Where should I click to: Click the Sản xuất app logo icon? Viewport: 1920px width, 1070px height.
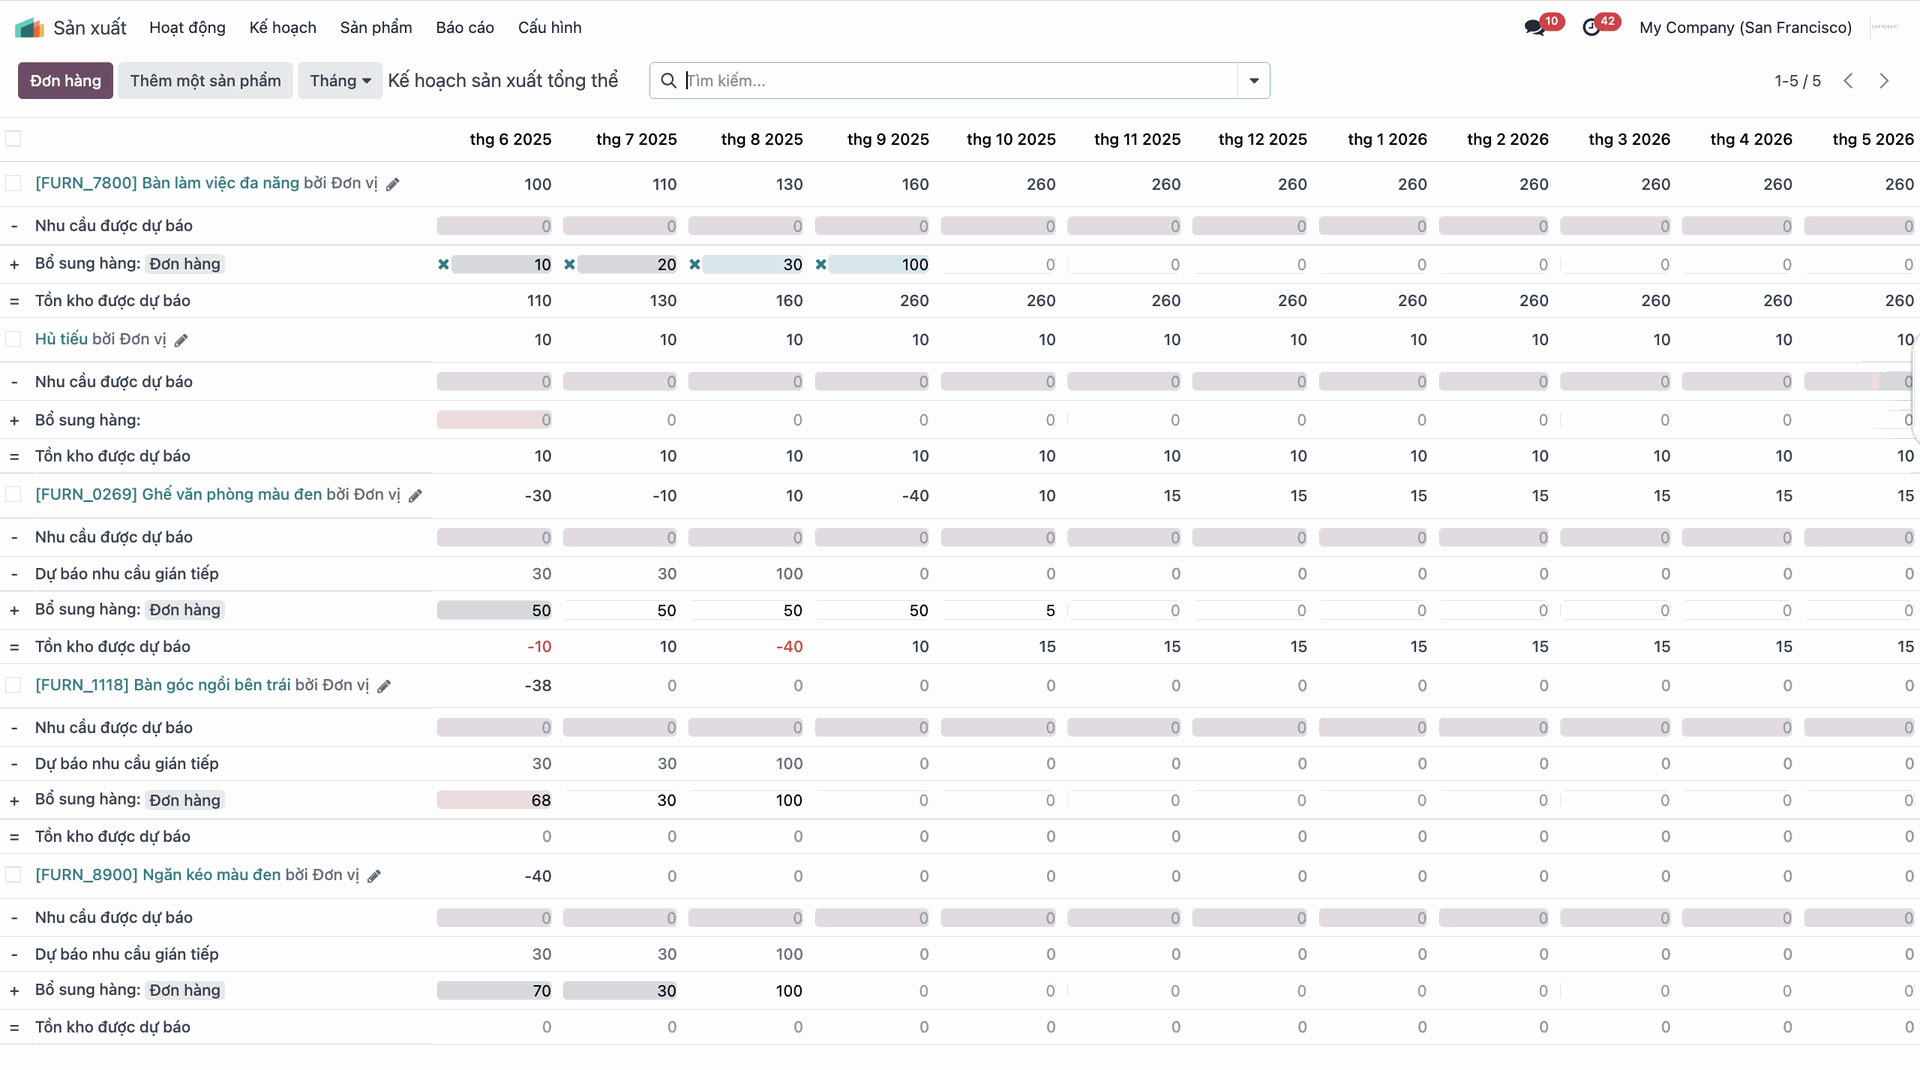[x=29, y=28]
